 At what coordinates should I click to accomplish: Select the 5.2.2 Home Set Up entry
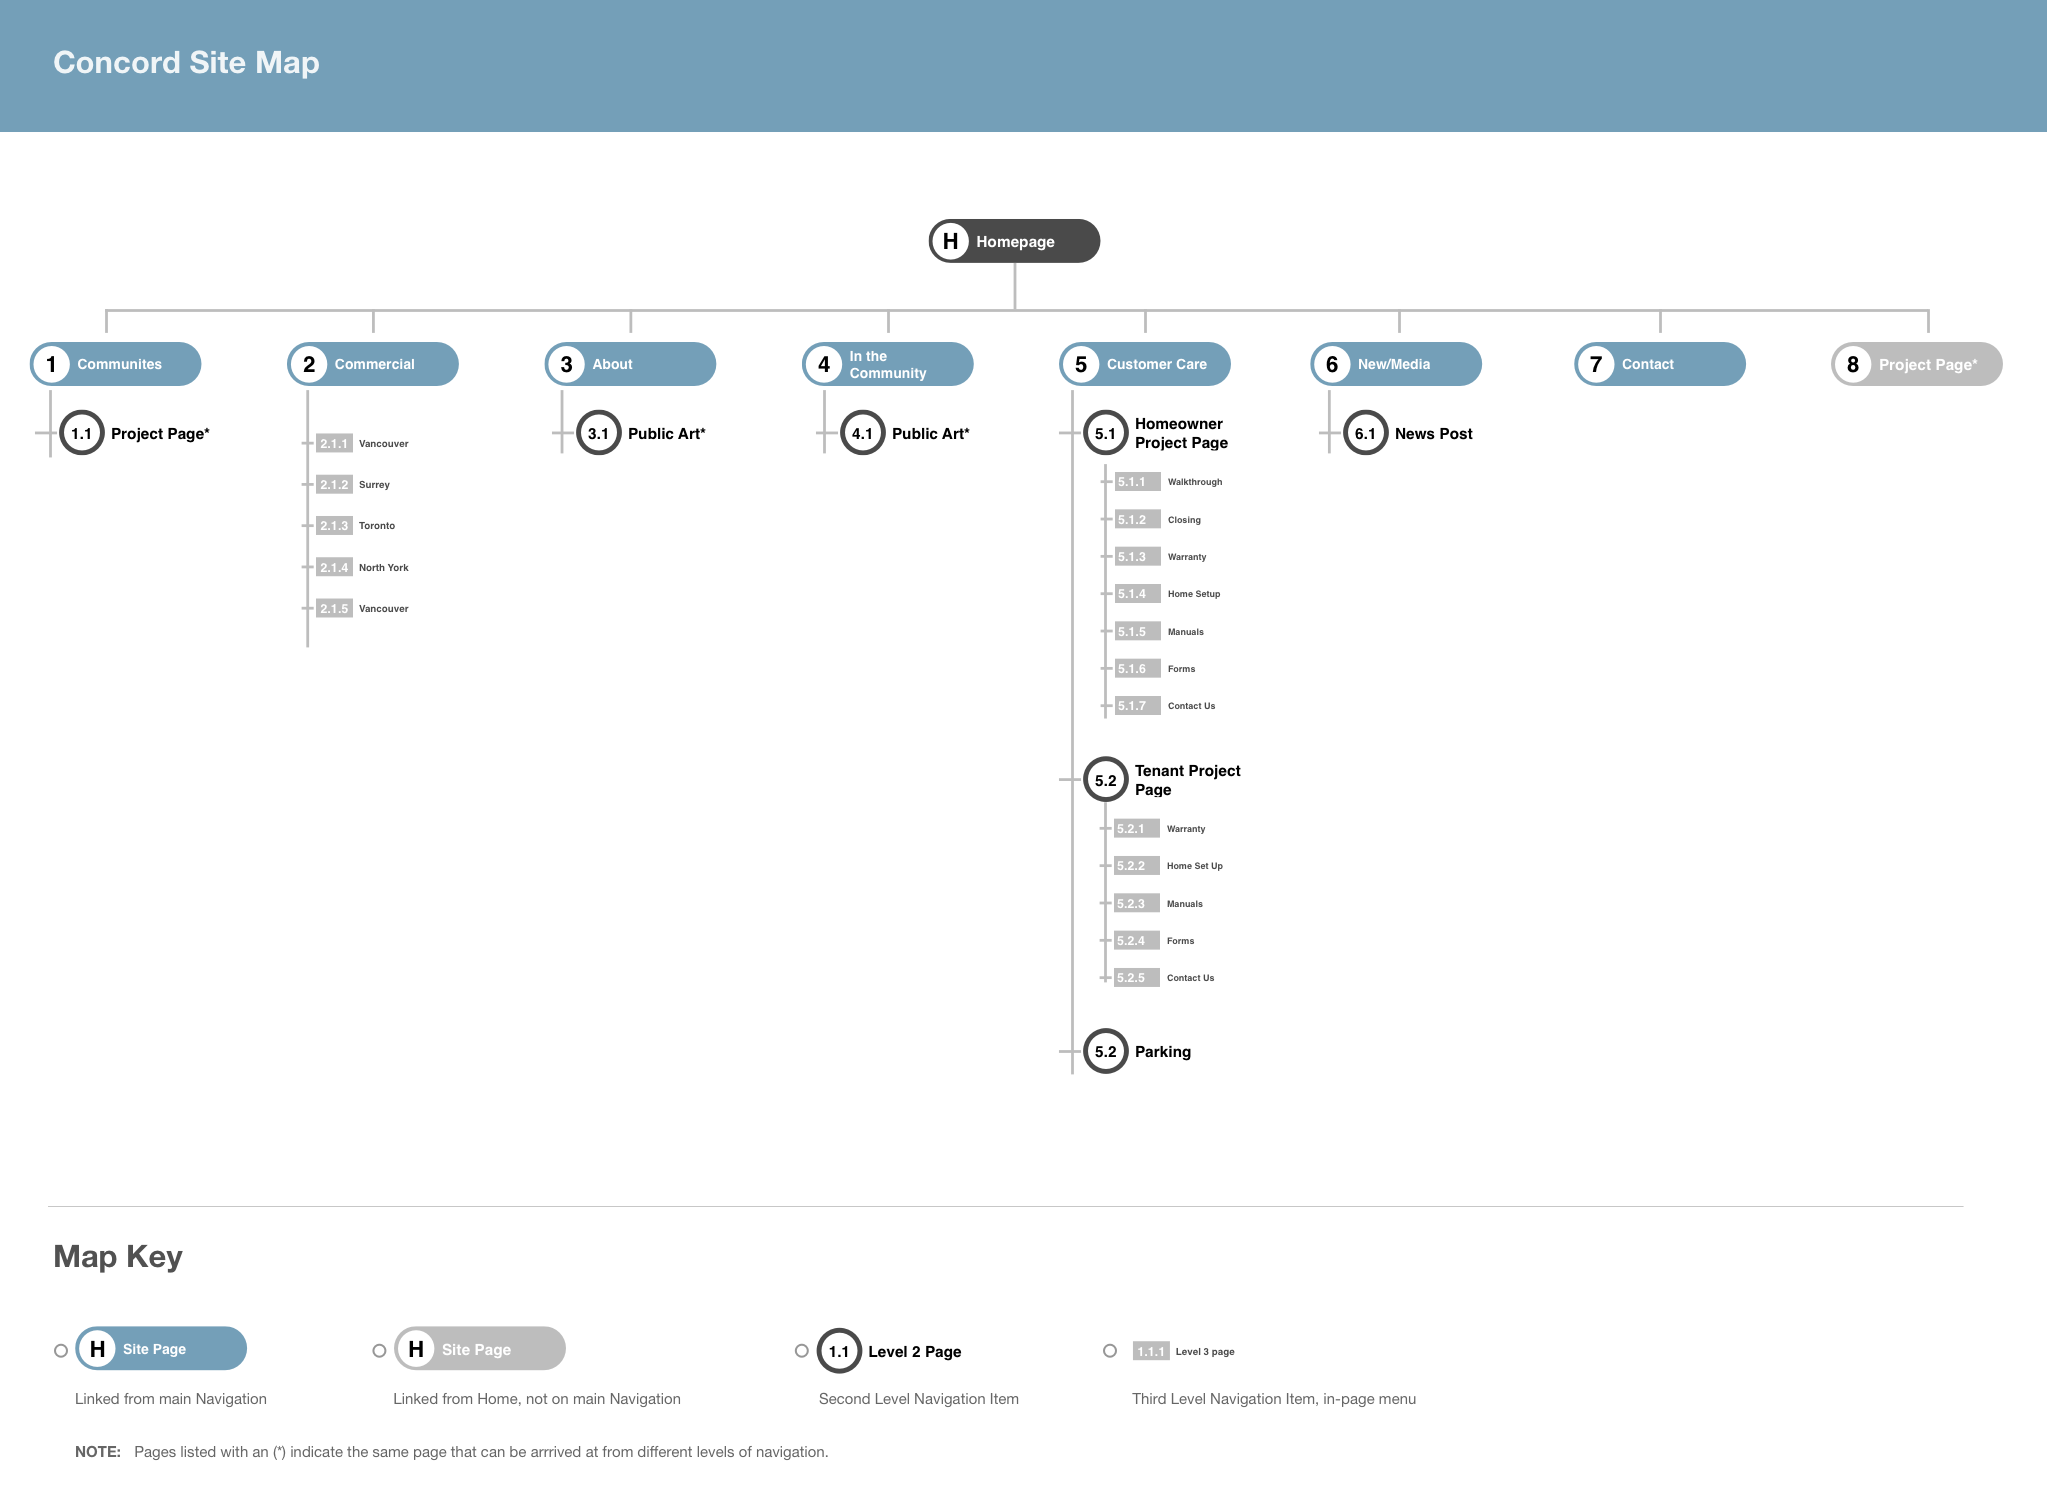1169,866
